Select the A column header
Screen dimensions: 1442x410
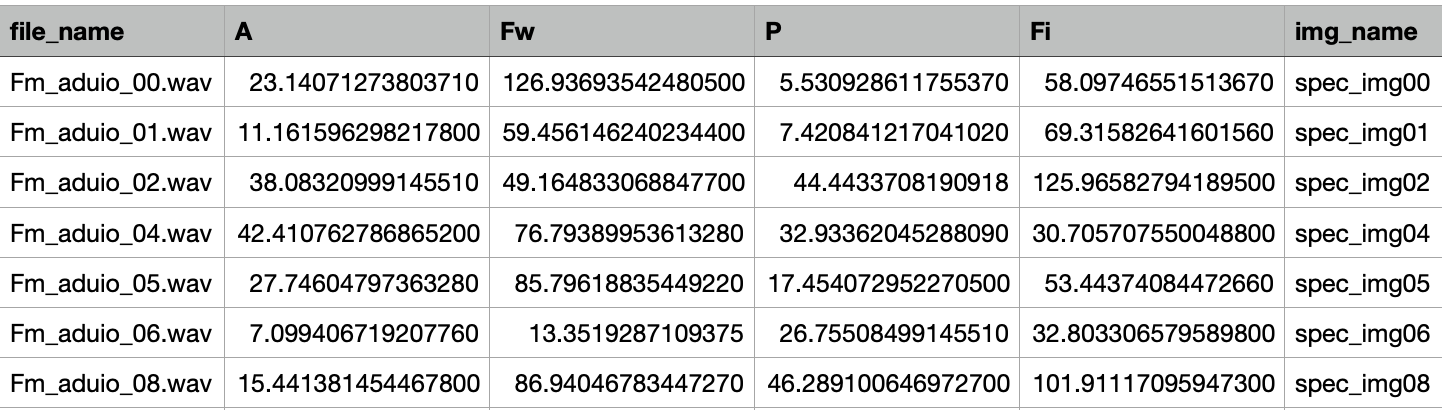pyautogui.click(x=243, y=32)
